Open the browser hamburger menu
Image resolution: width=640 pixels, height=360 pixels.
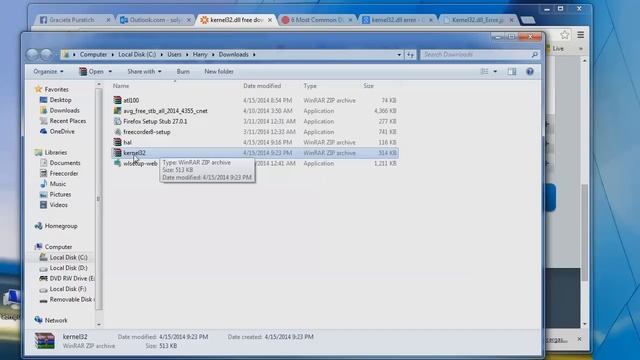[x=580, y=35]
